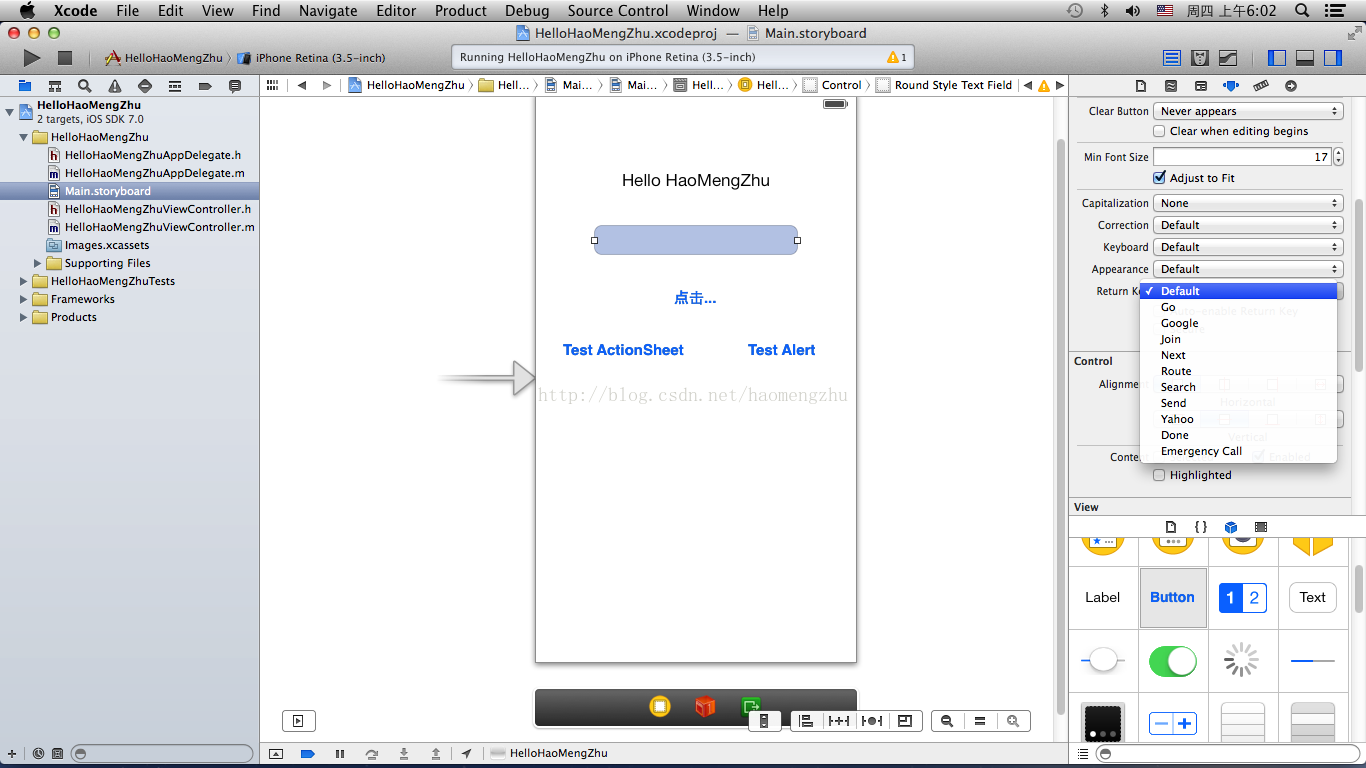Open the Symbol navigator tab
The image size is (1366, 768).
(x=55, y=86)
